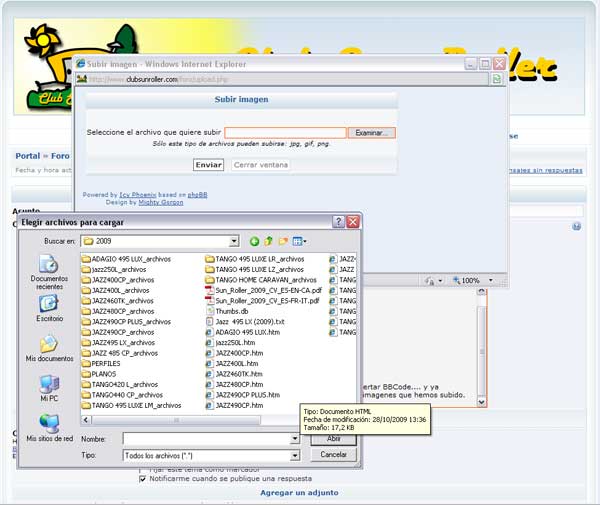Click the green back arrow icon
The width and height of the screenshot is (600, 505).
coord(255,241)
